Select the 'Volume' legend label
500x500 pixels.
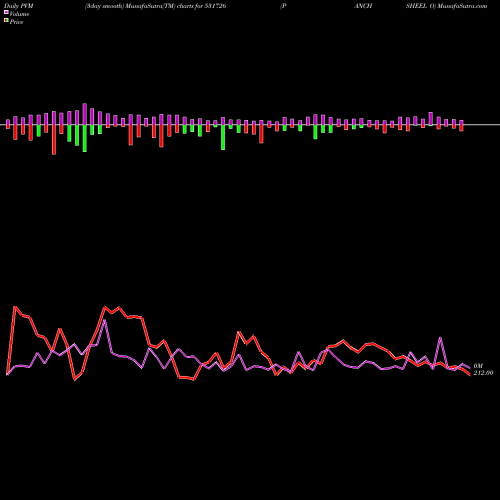coord(19,14)
